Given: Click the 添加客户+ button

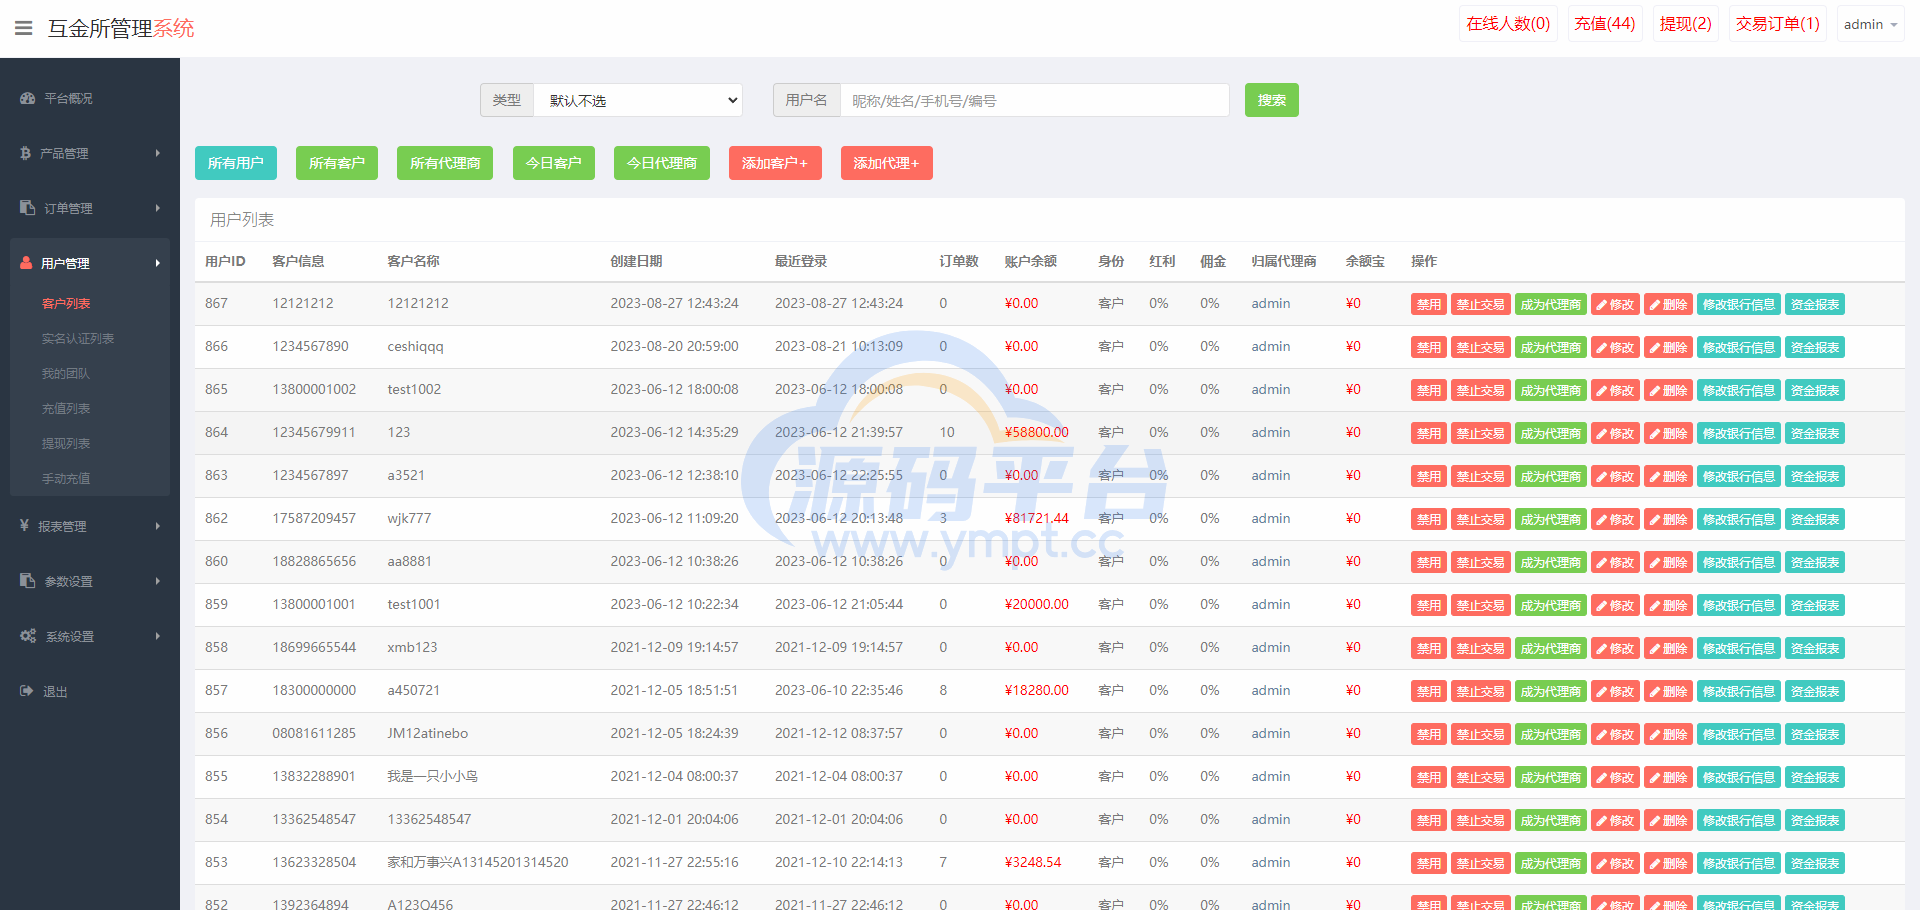Looking at the screenshot, I should [x=775, y=163].
